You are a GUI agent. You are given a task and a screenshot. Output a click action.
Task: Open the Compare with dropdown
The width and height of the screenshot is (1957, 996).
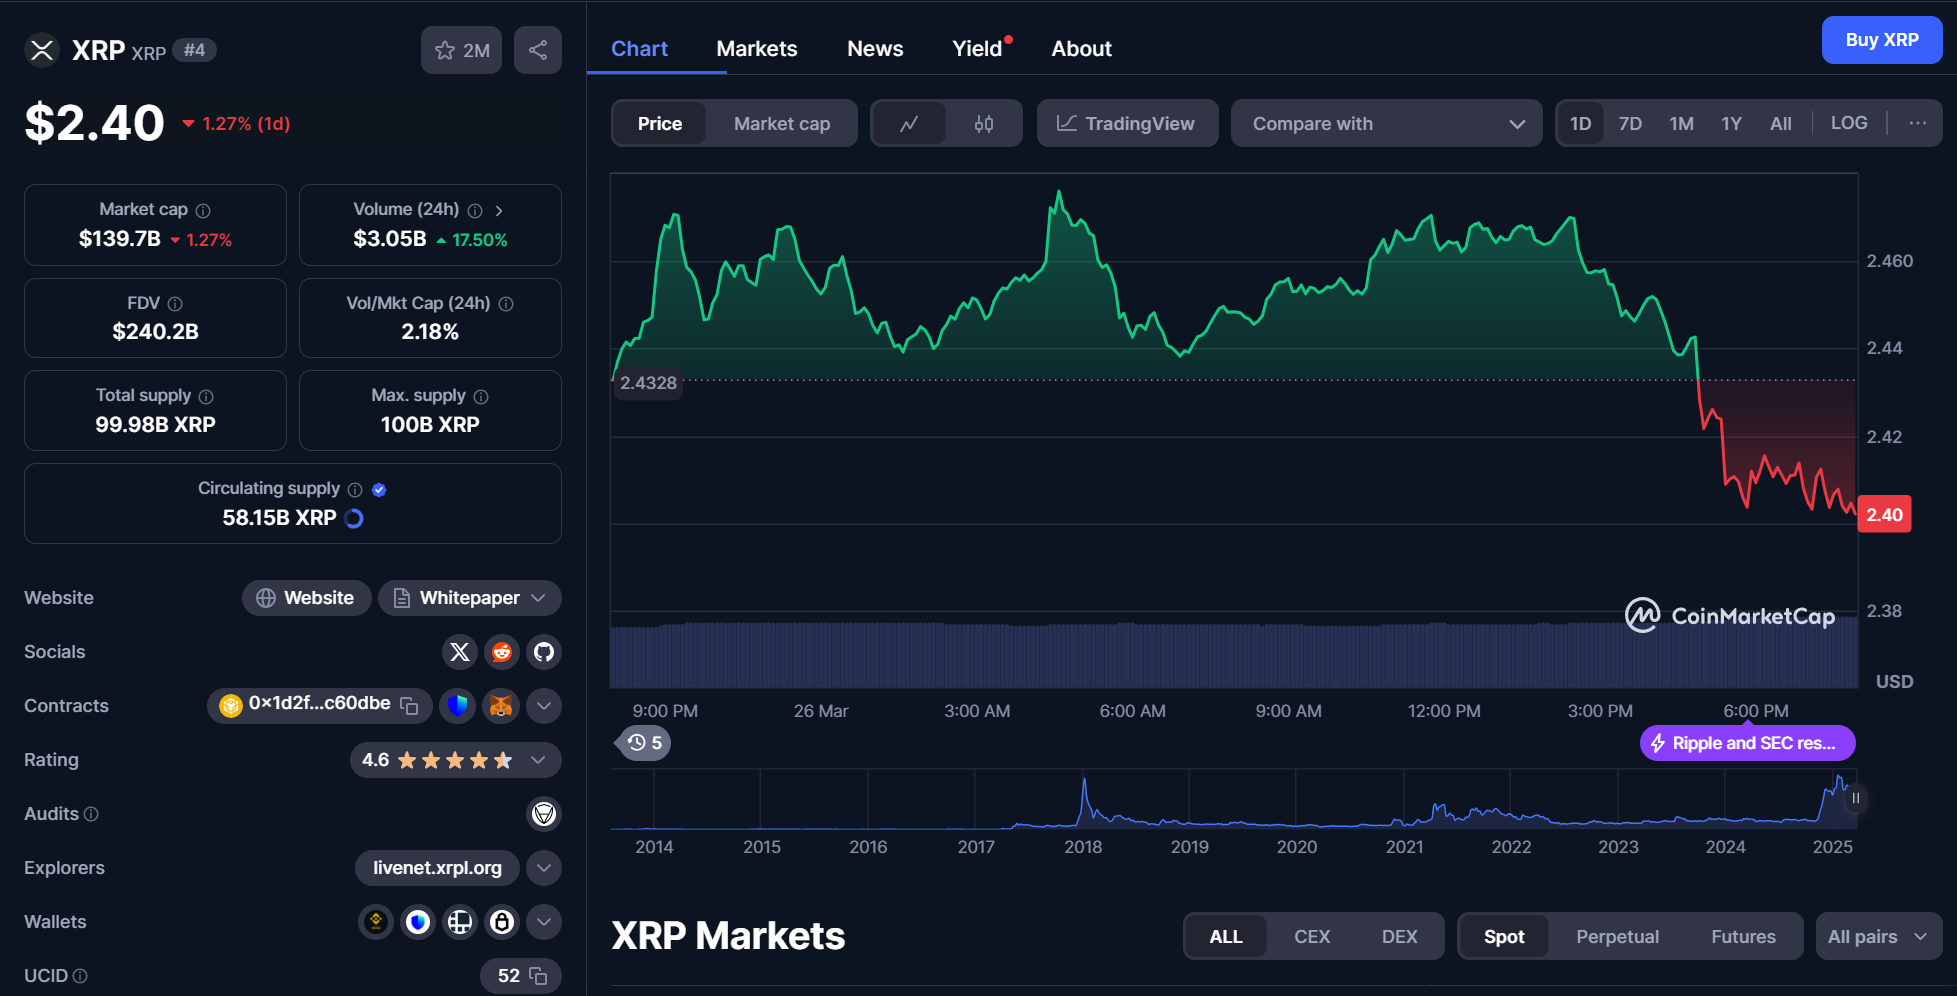pyautogui.click(x=1386, y=123)
